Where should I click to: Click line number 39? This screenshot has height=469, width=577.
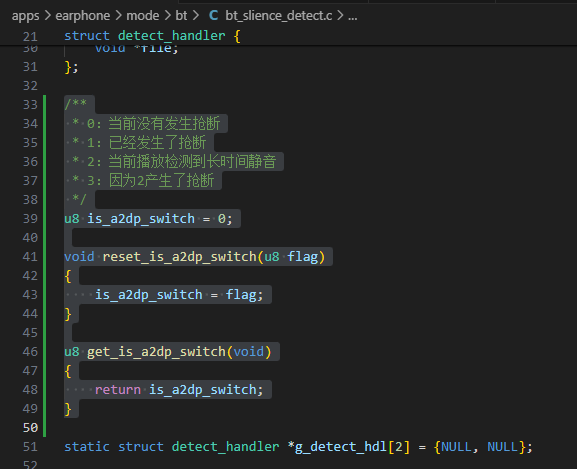click(x=30, y=219)
